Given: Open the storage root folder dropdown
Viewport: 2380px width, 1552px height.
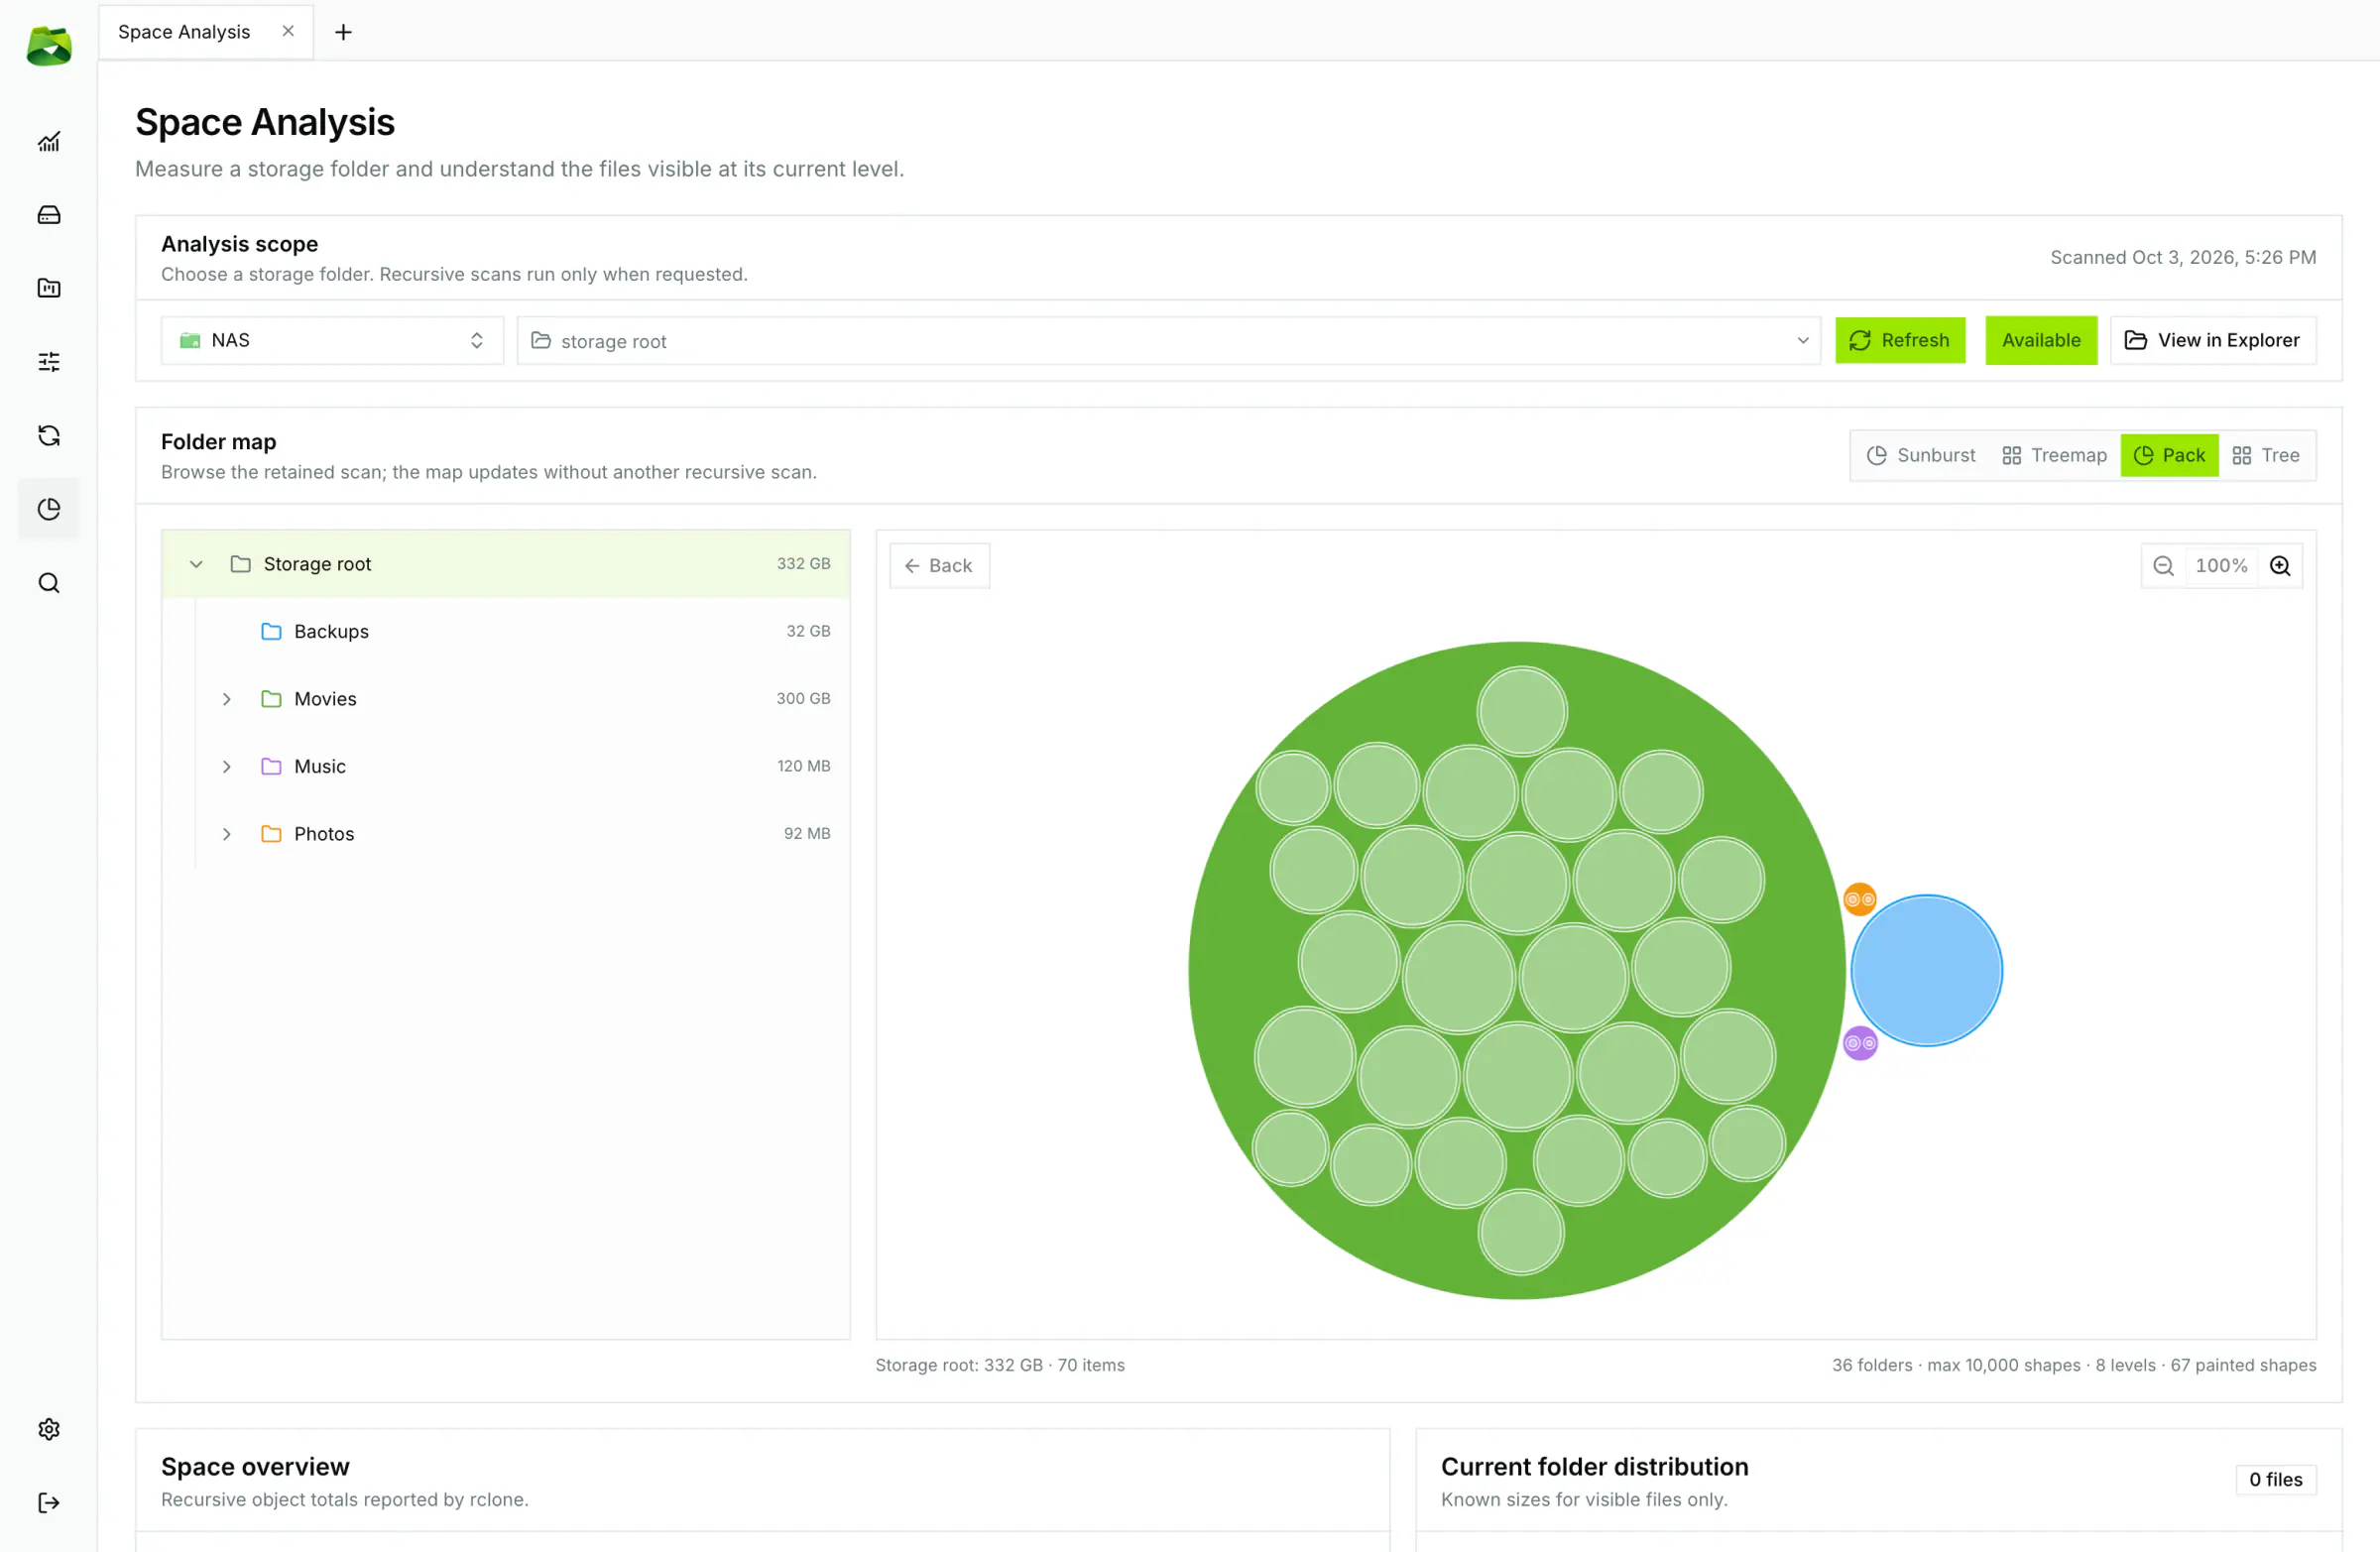Looking at the screenshot, I should tap(1168, 340).
